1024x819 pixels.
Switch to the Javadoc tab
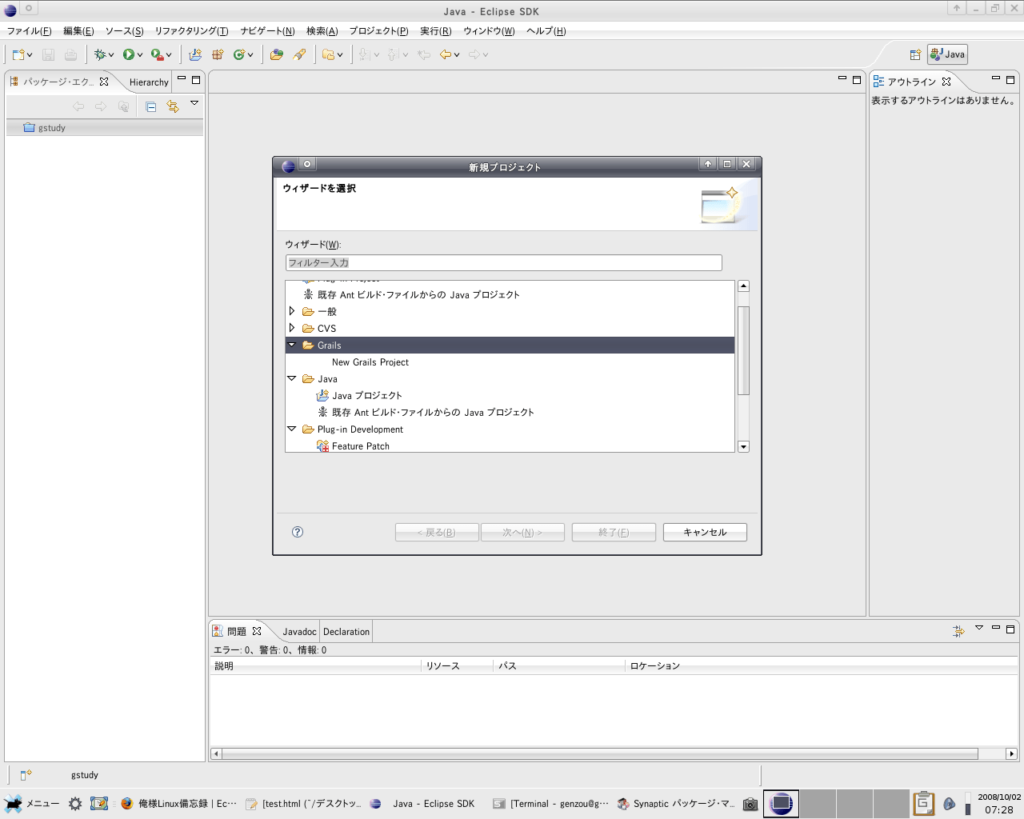299,632
